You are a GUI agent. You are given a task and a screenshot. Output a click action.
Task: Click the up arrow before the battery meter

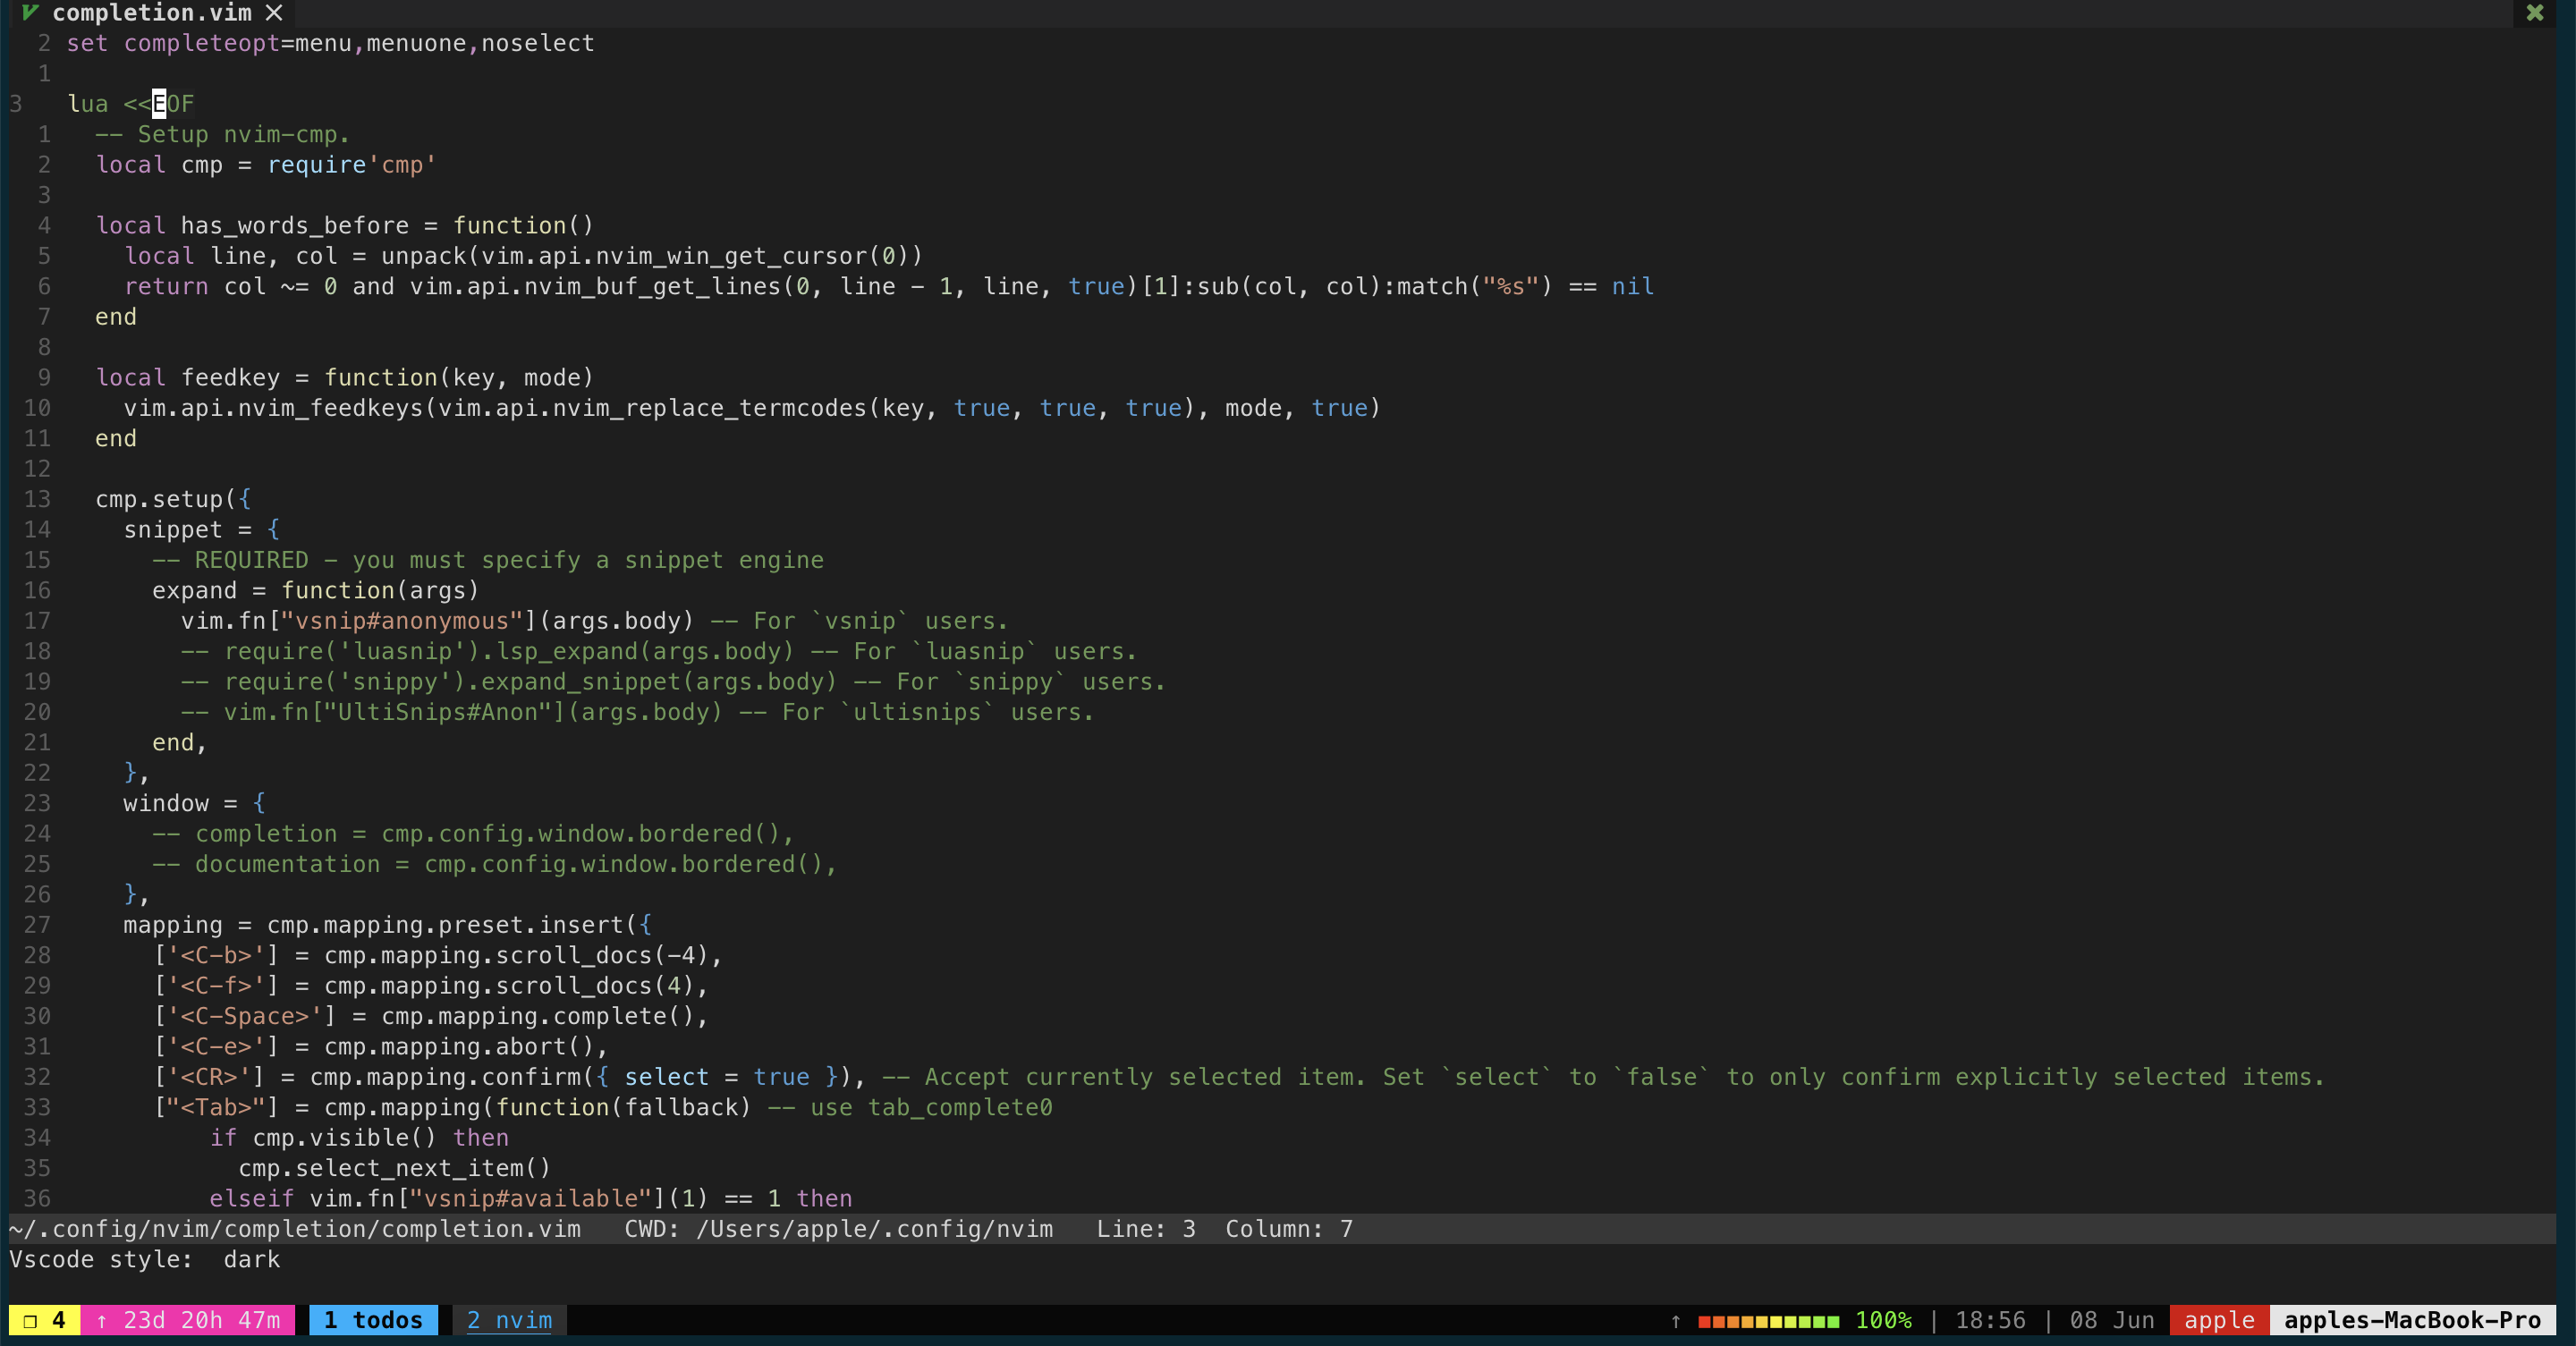[x=1675, y=1321]
